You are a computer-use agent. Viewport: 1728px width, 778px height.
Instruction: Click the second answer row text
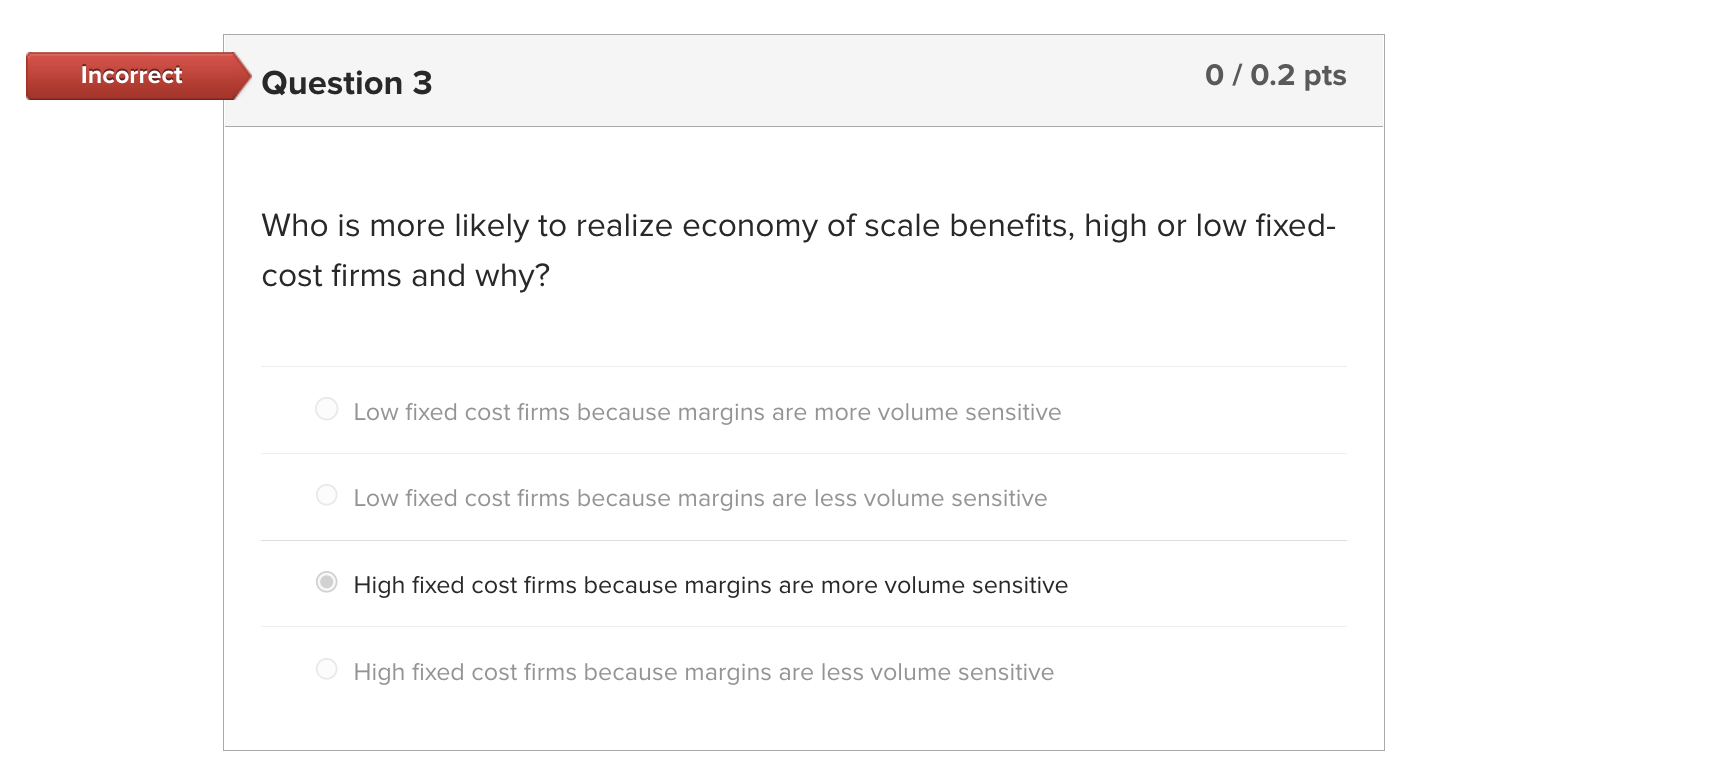(x=699, y=497)
